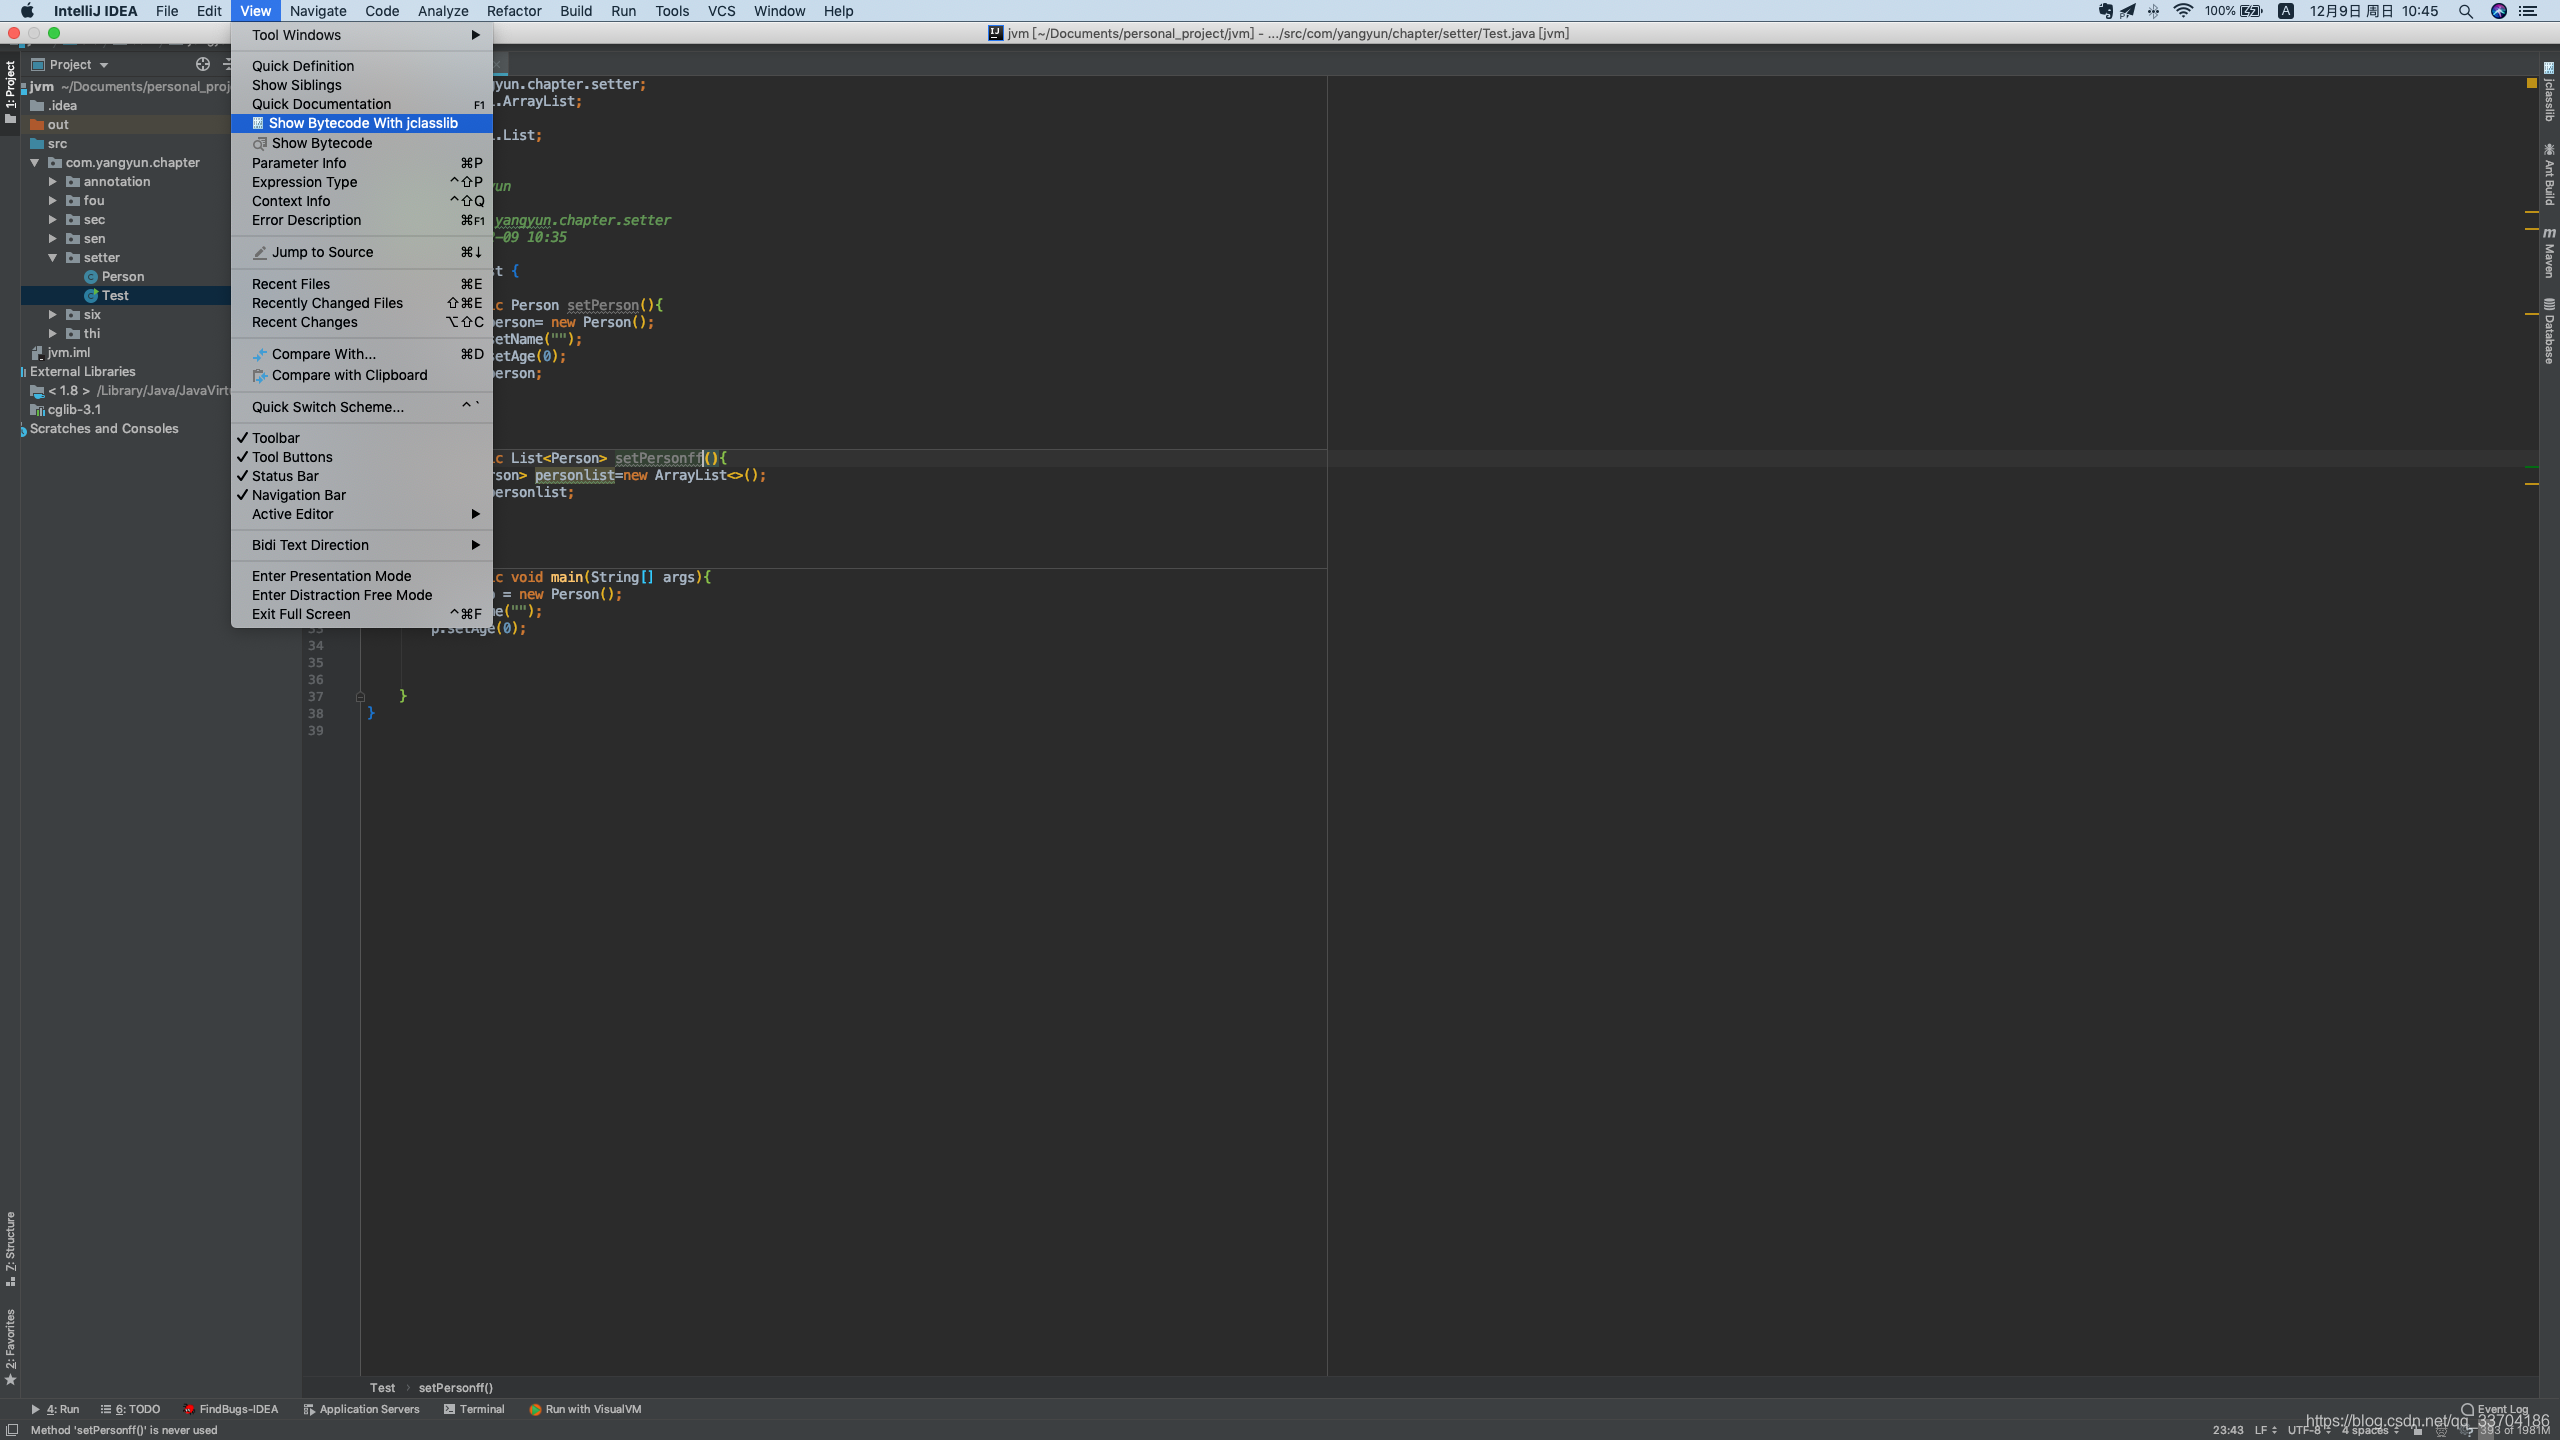Screen dimensions: 2560x1440
Task: Open the TODO tool window
Action: 130,1409
